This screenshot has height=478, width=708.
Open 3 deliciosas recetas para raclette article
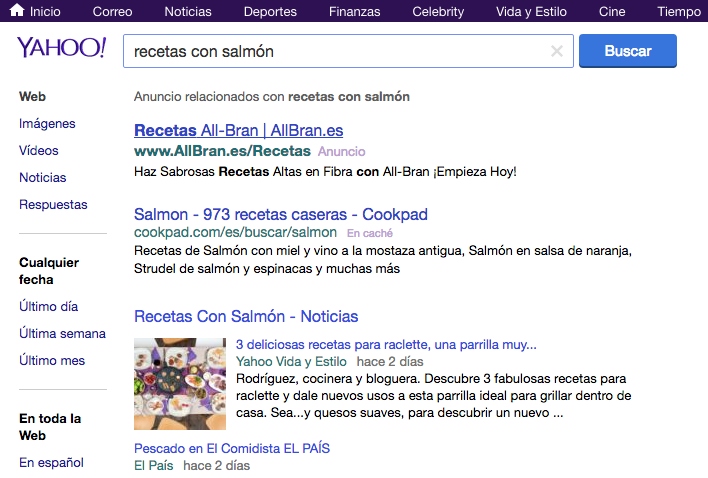pos(386,345)
